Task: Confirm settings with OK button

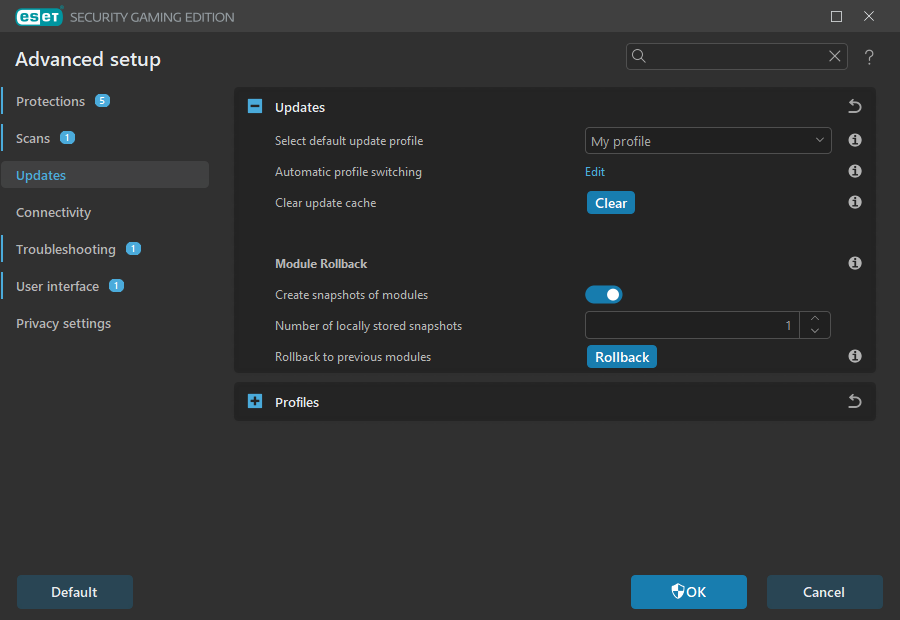Action: (x=689, y=592)
